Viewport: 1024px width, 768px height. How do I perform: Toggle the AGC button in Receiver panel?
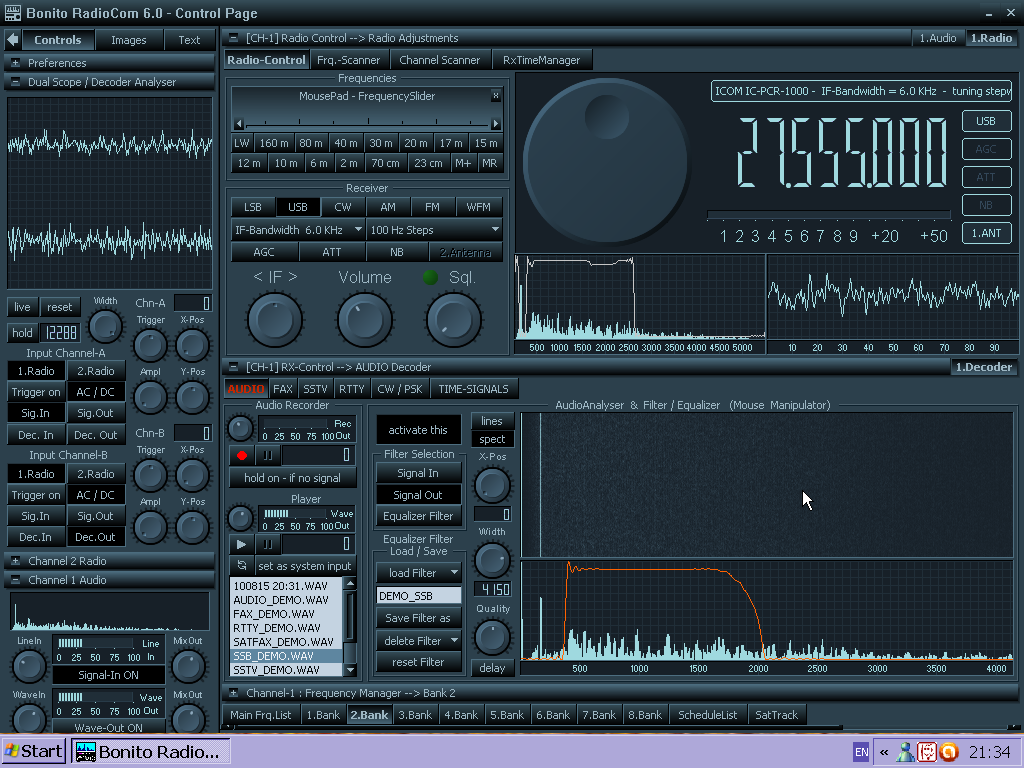(263, 252)
